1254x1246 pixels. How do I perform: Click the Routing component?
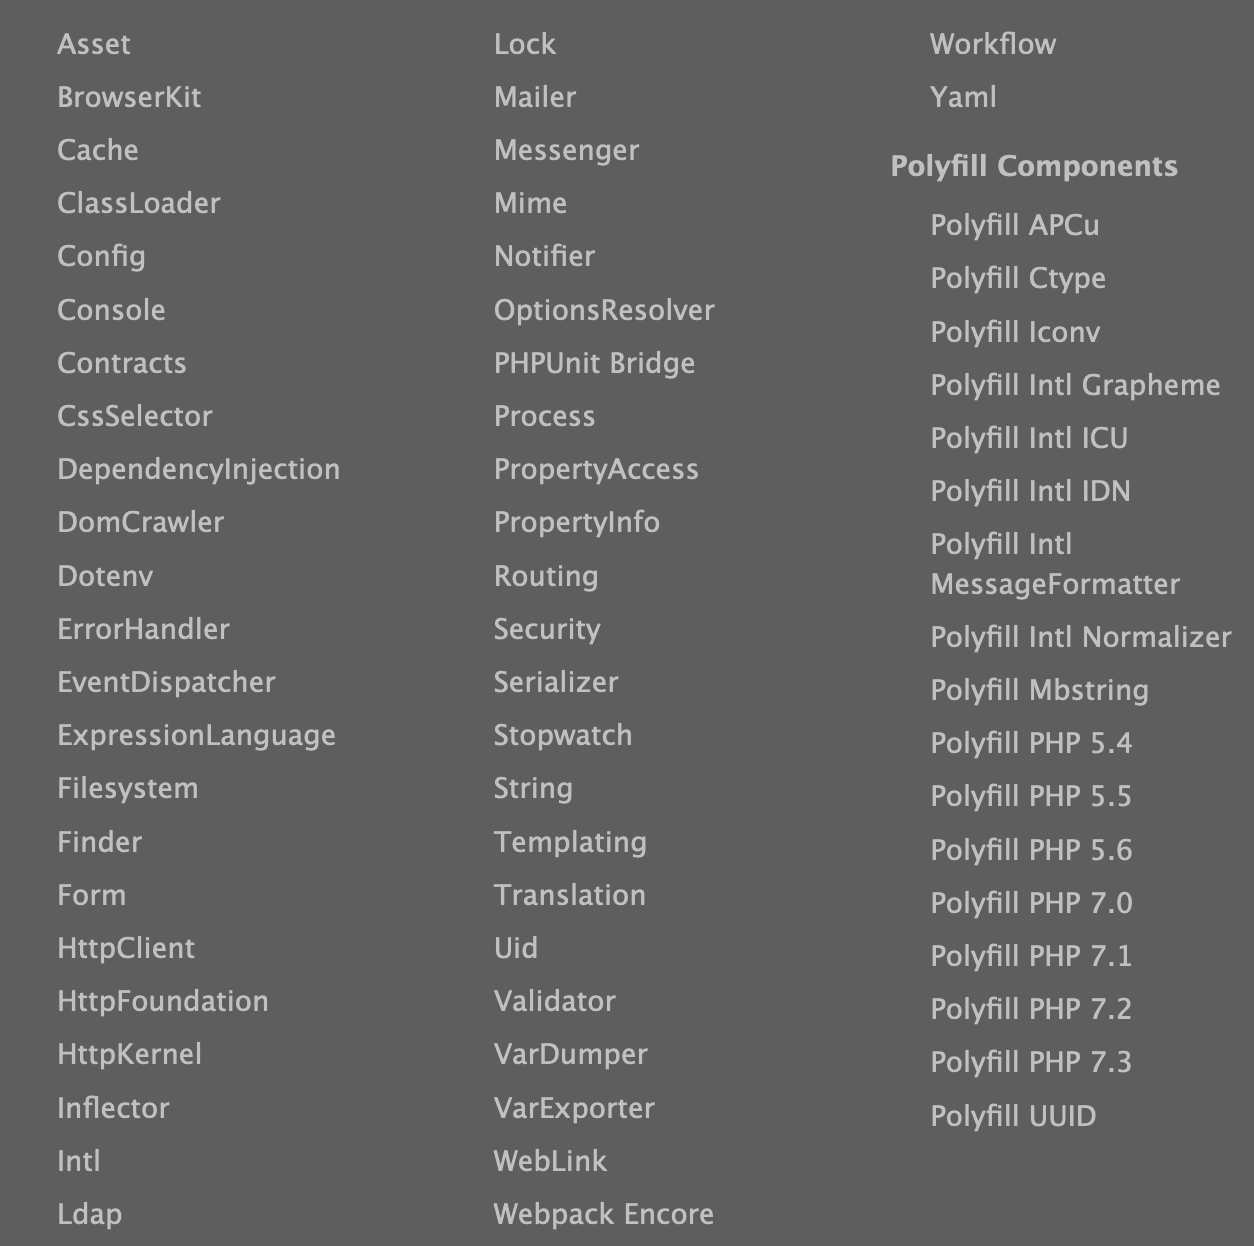(545, 576)
